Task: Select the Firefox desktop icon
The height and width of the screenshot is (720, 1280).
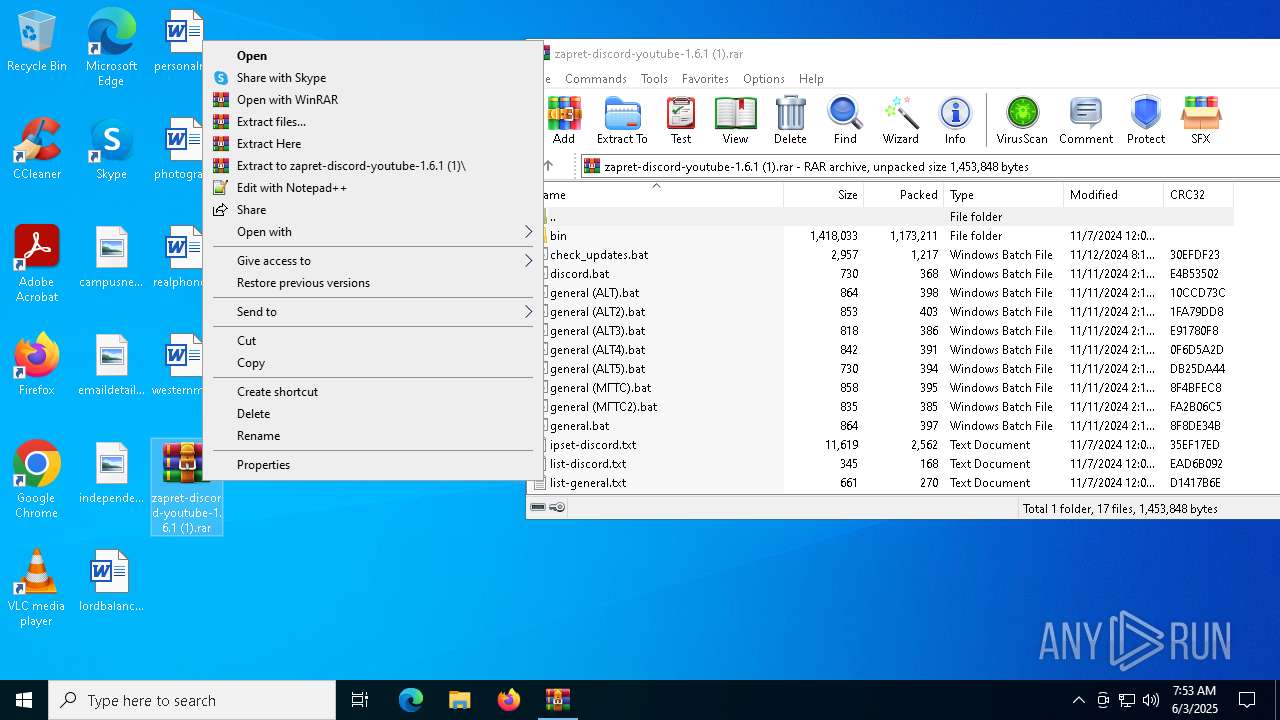Action: pos(37,365)
